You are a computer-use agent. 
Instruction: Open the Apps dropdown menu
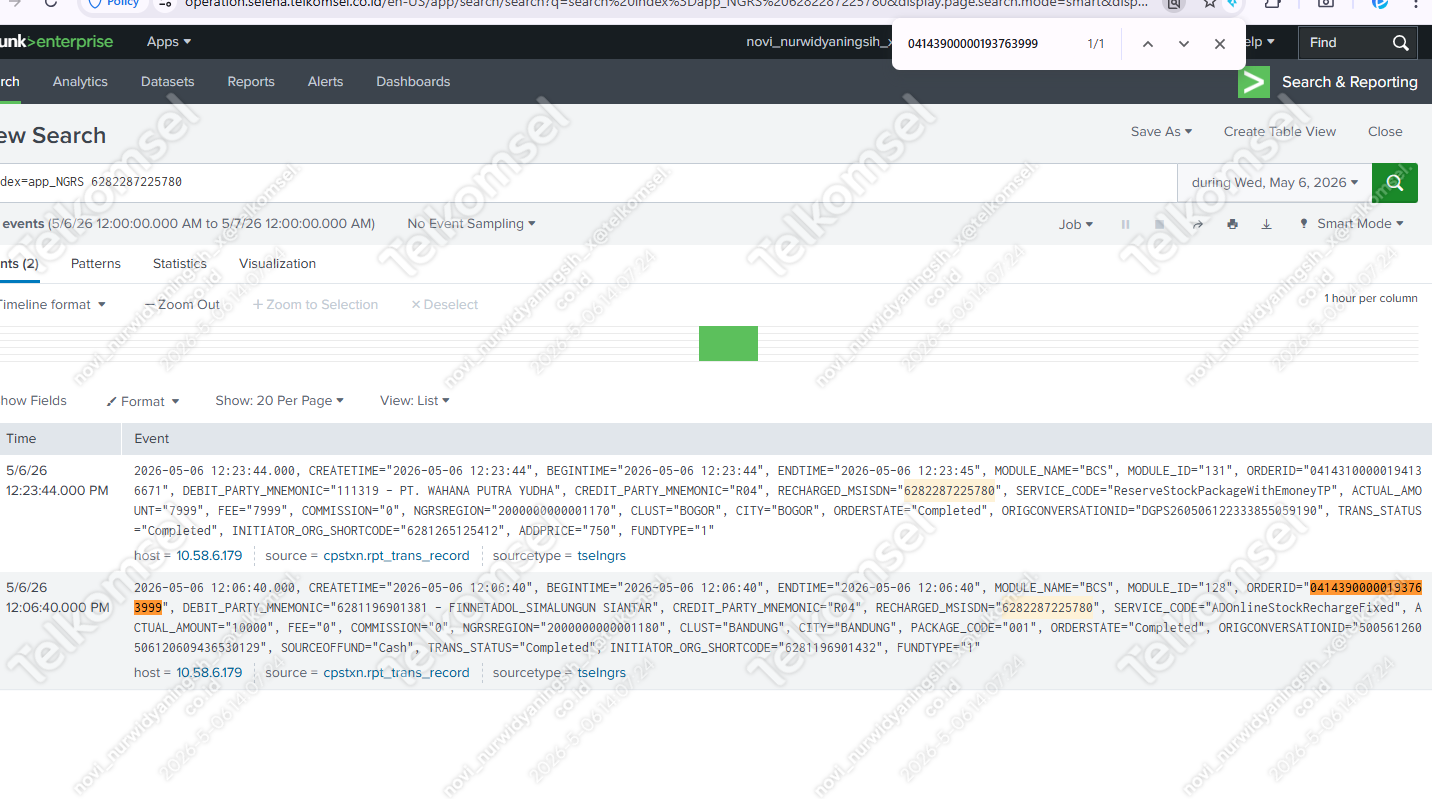point(169,42)
